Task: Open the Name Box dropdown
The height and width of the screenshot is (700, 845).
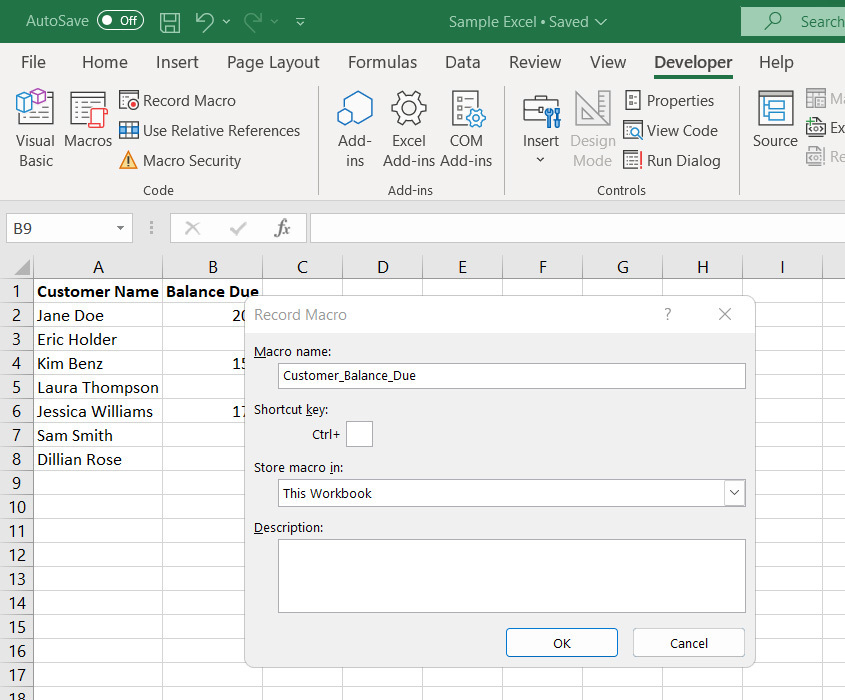Action: 119,228
